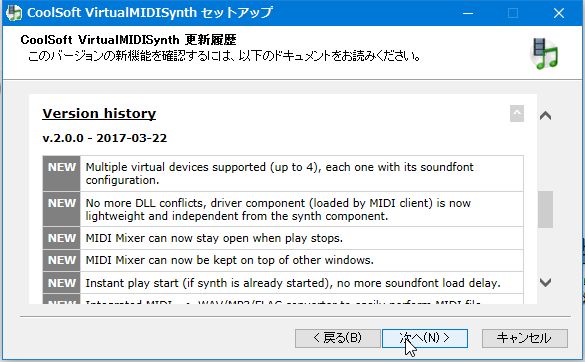Cancel setup with the キャンセル button
The width and height of the screenshot is (585, 362).
[525, 338]
